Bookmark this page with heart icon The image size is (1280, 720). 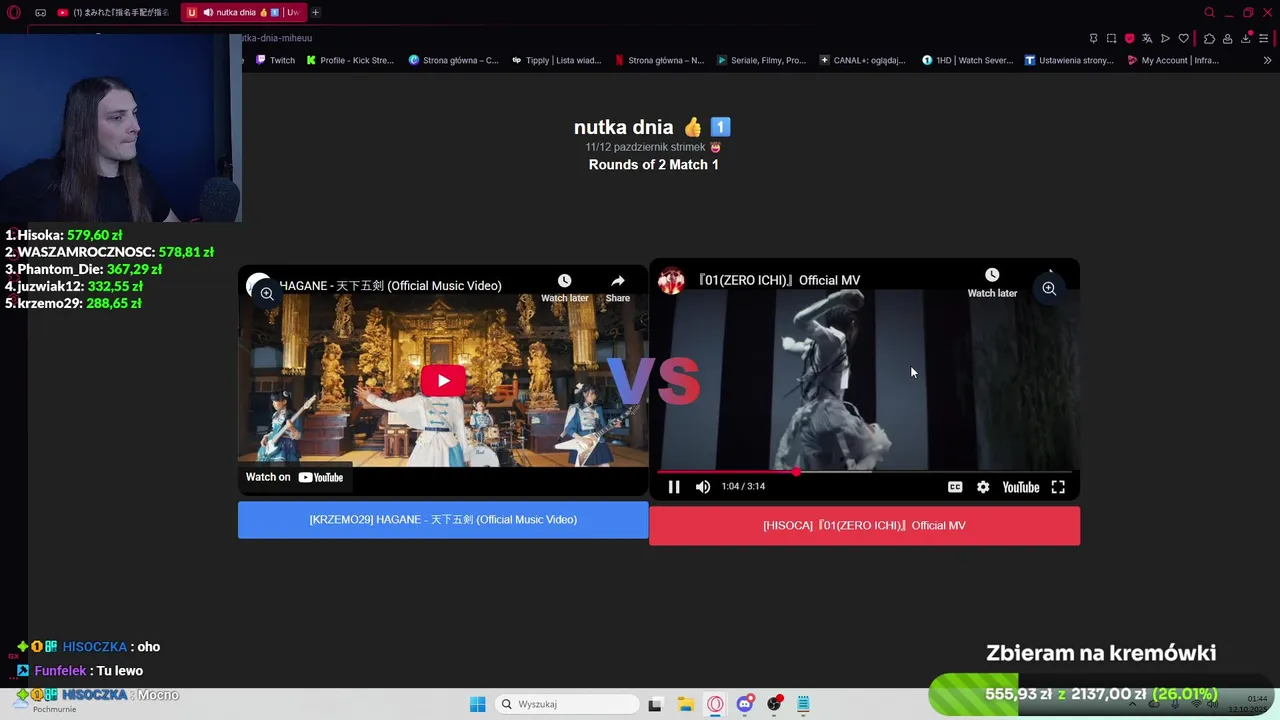pyautogui.click(x=1184, y=38)
